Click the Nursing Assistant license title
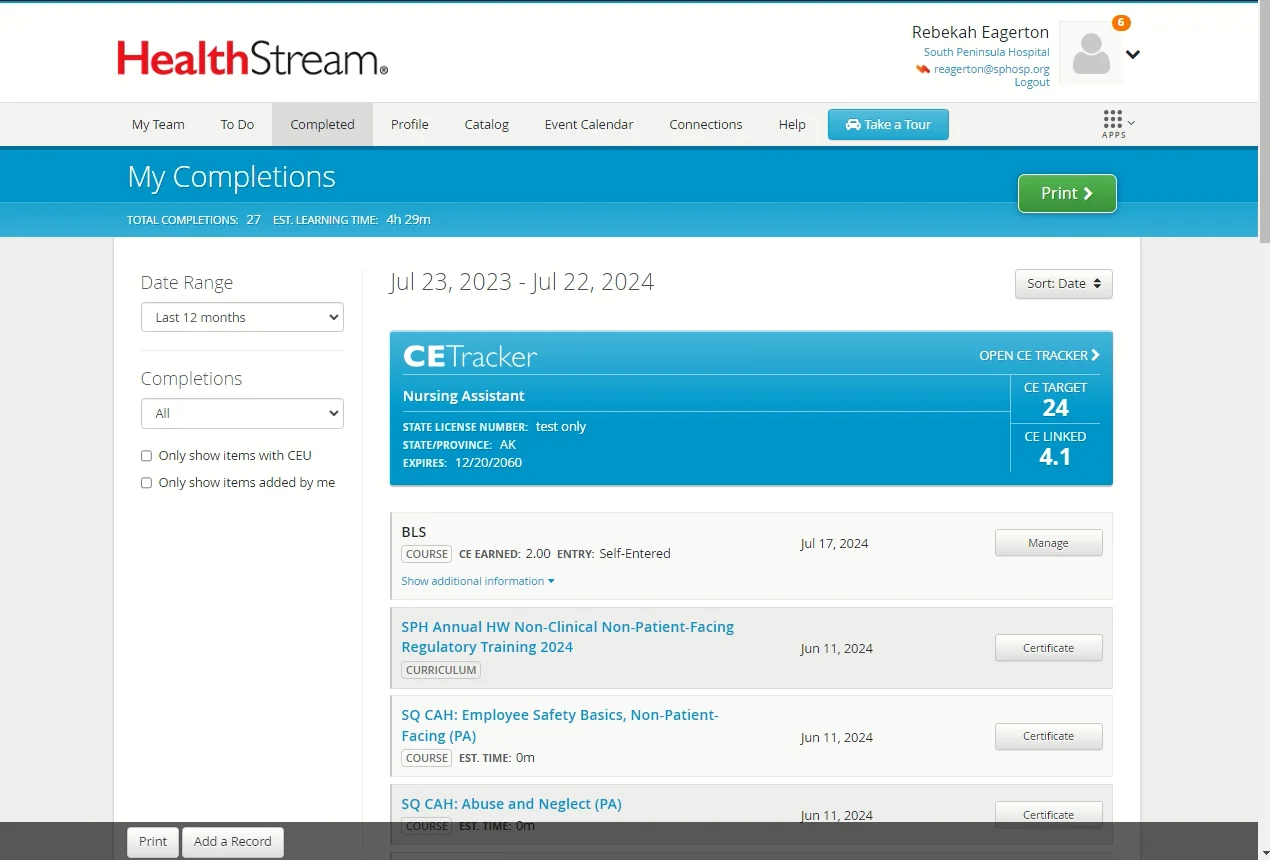 point(463,396)
